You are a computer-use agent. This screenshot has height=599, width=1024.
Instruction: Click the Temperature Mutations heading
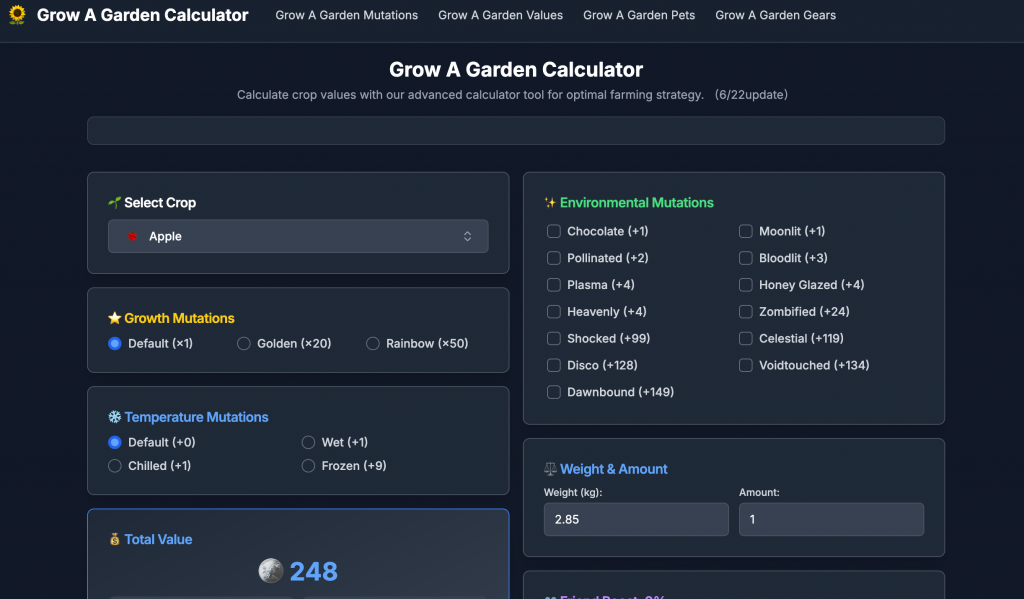tap(196, 417)
